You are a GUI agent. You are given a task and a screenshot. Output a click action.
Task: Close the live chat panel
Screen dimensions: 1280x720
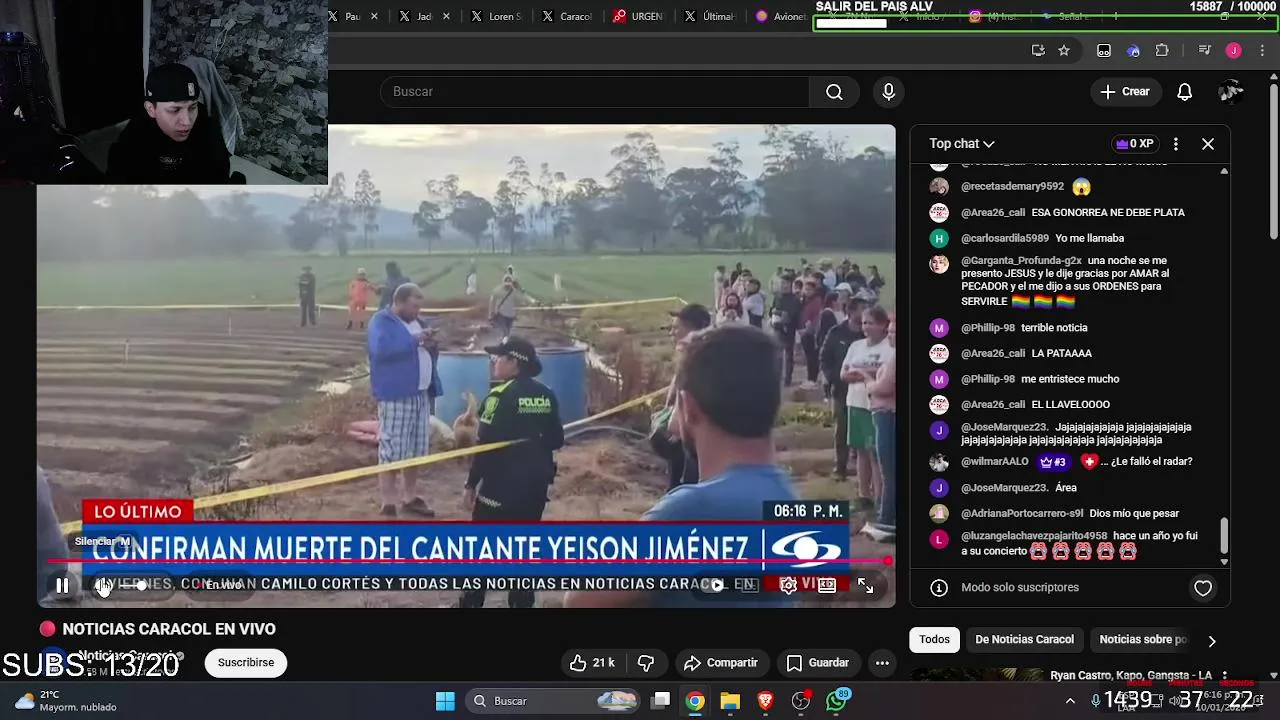(1208, 144)
